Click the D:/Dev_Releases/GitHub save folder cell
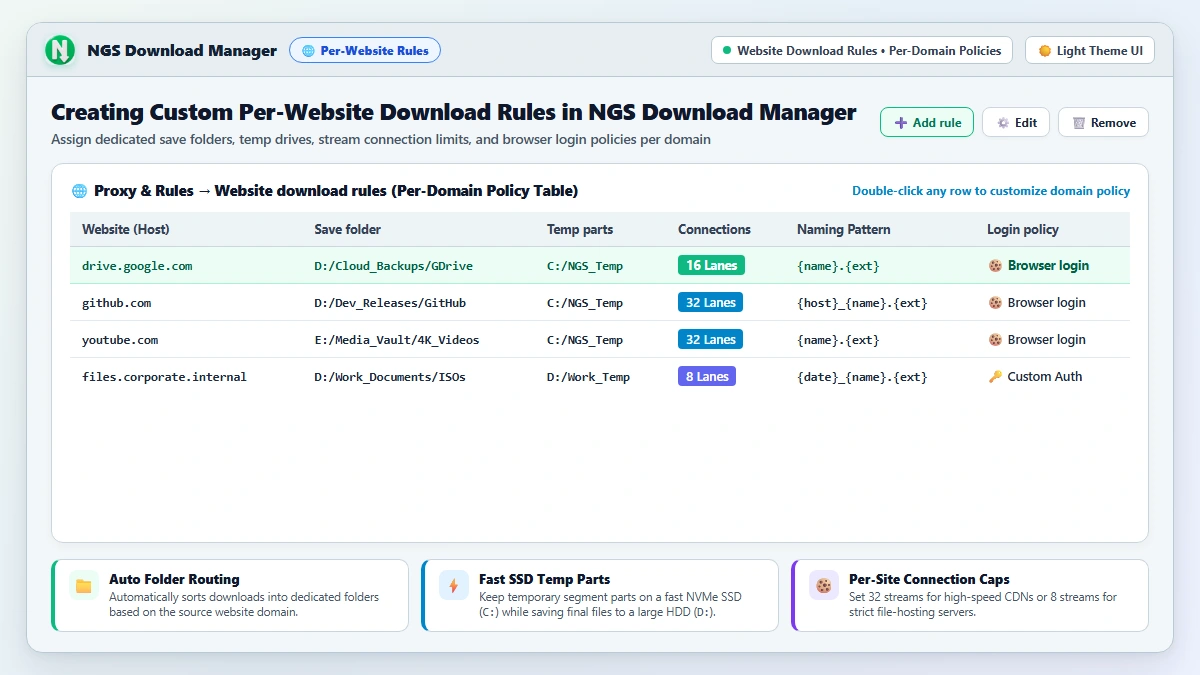This screenshot has width=1200, height=675. point(390,303)
